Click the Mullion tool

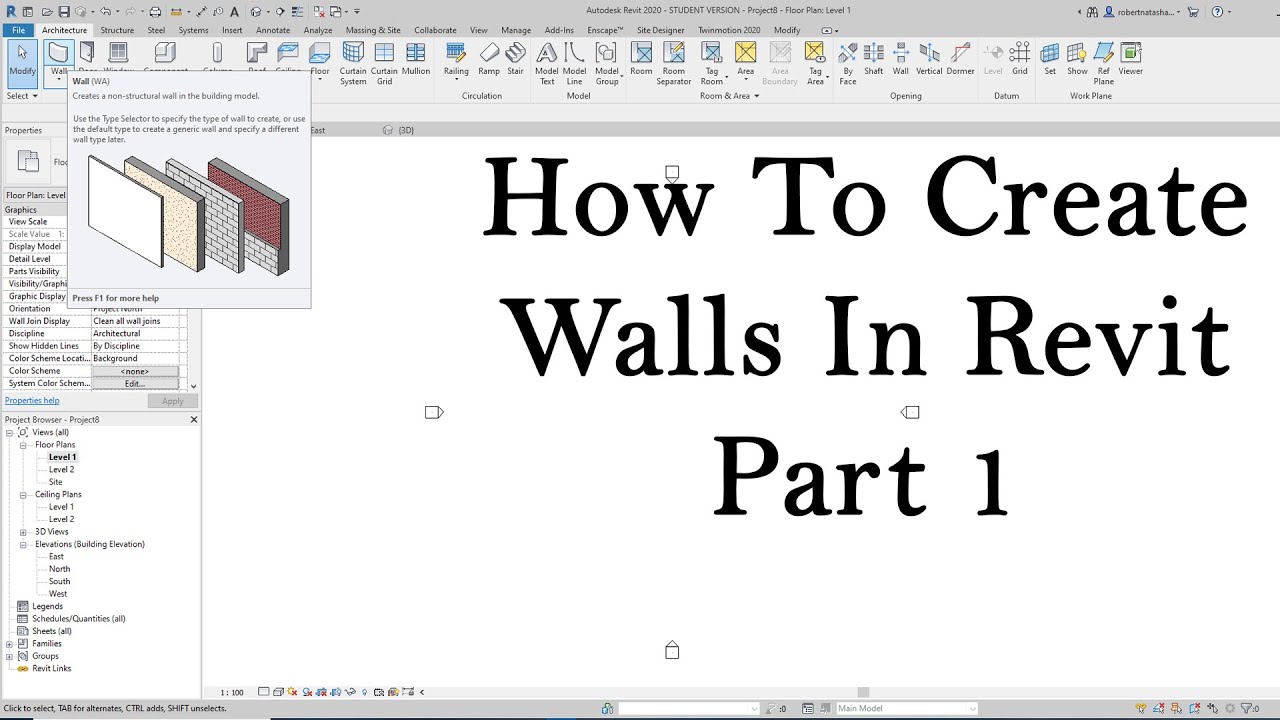pos(416,60)
